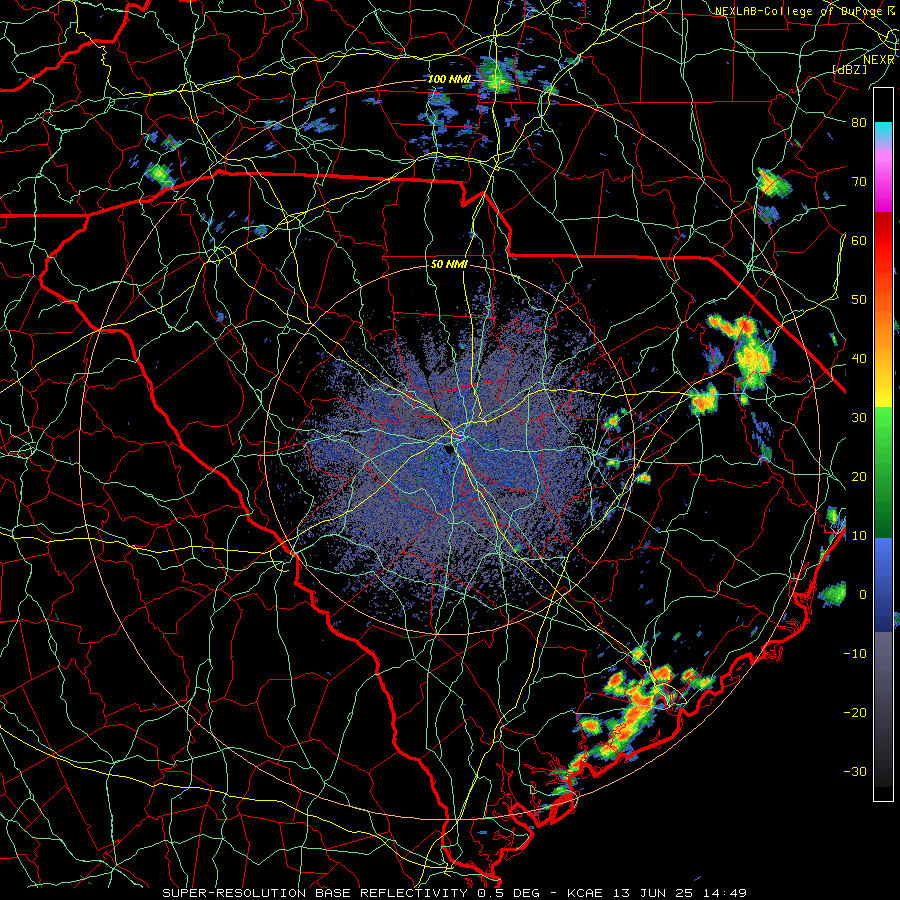This screenshot has height=900, width=900.
Task: Click the 10 value on dBZ scale
Action: coord(859,536)
